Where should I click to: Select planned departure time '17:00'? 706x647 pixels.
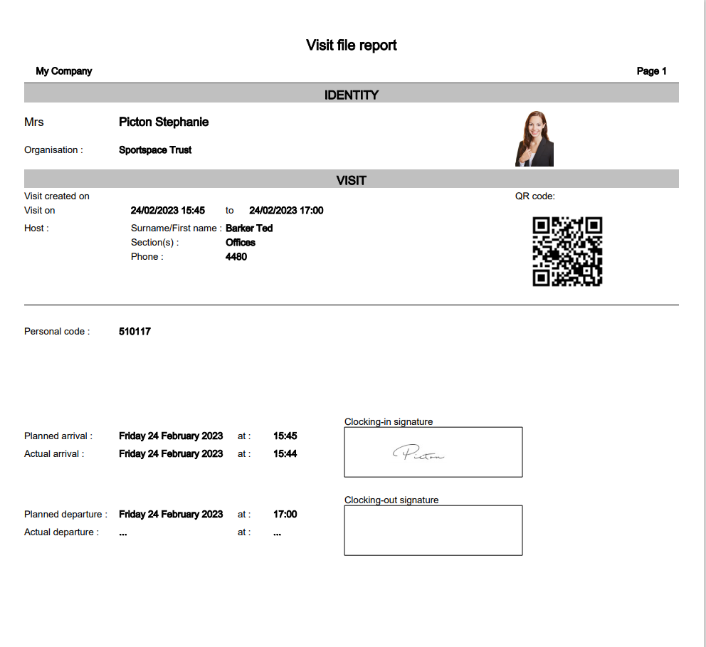(x=285, y=514)
